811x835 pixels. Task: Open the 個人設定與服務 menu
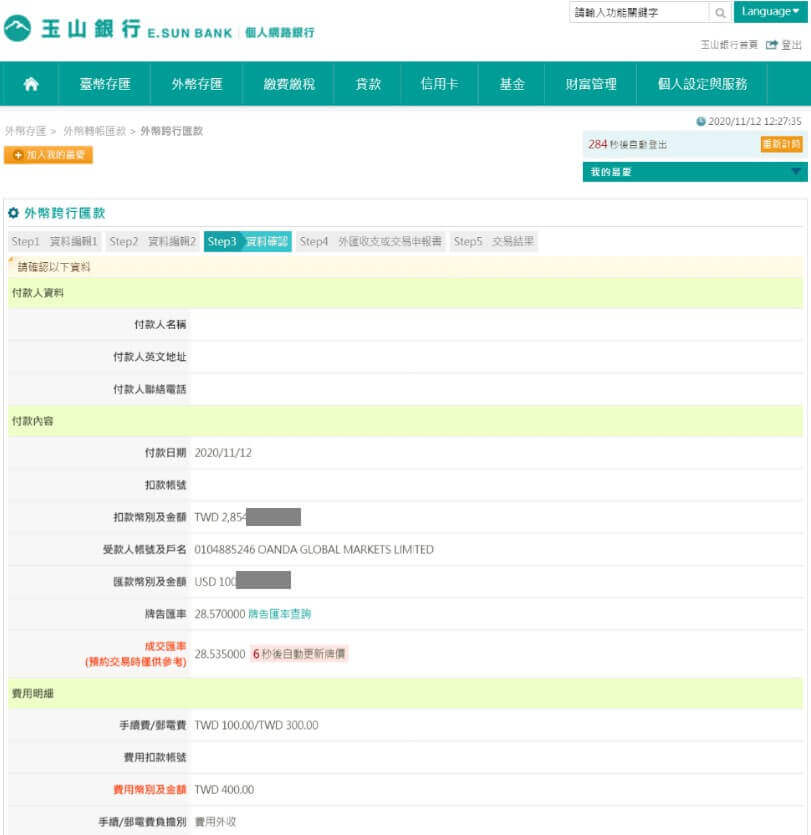coord(702,84)
